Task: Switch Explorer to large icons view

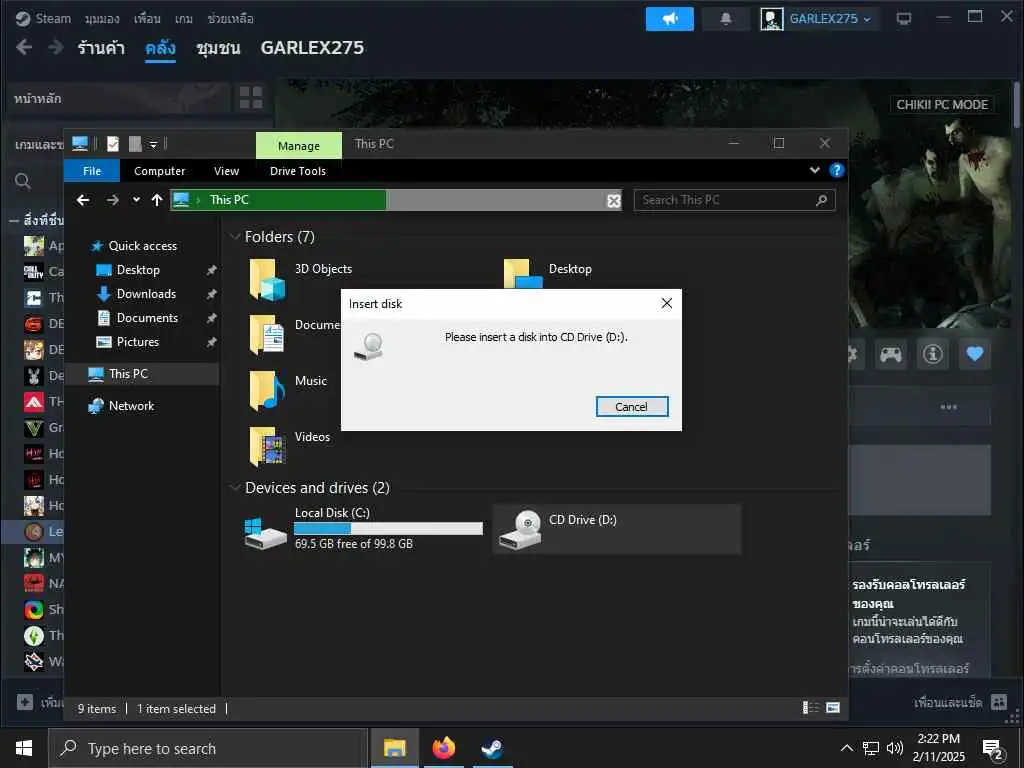Action: 833,707
